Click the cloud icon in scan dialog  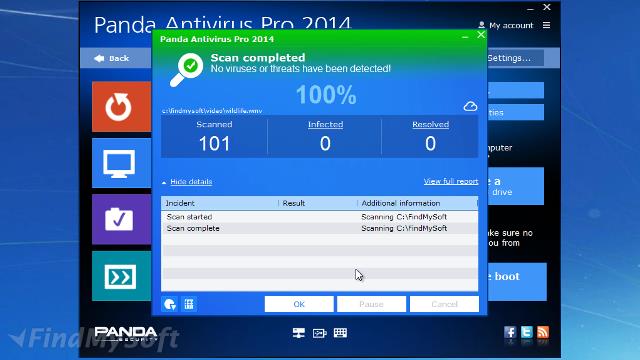pyautogui.click(x=470, y=107)
